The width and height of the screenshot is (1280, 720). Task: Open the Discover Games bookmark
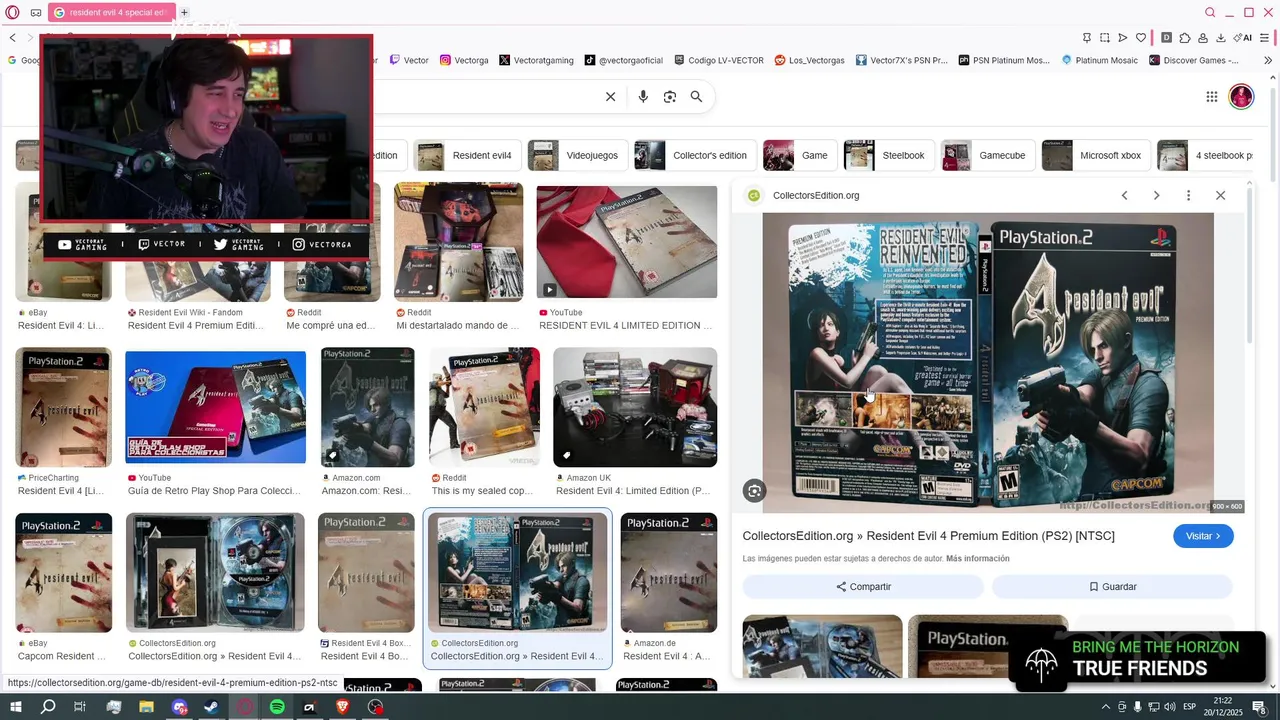tap(1194, 60)
